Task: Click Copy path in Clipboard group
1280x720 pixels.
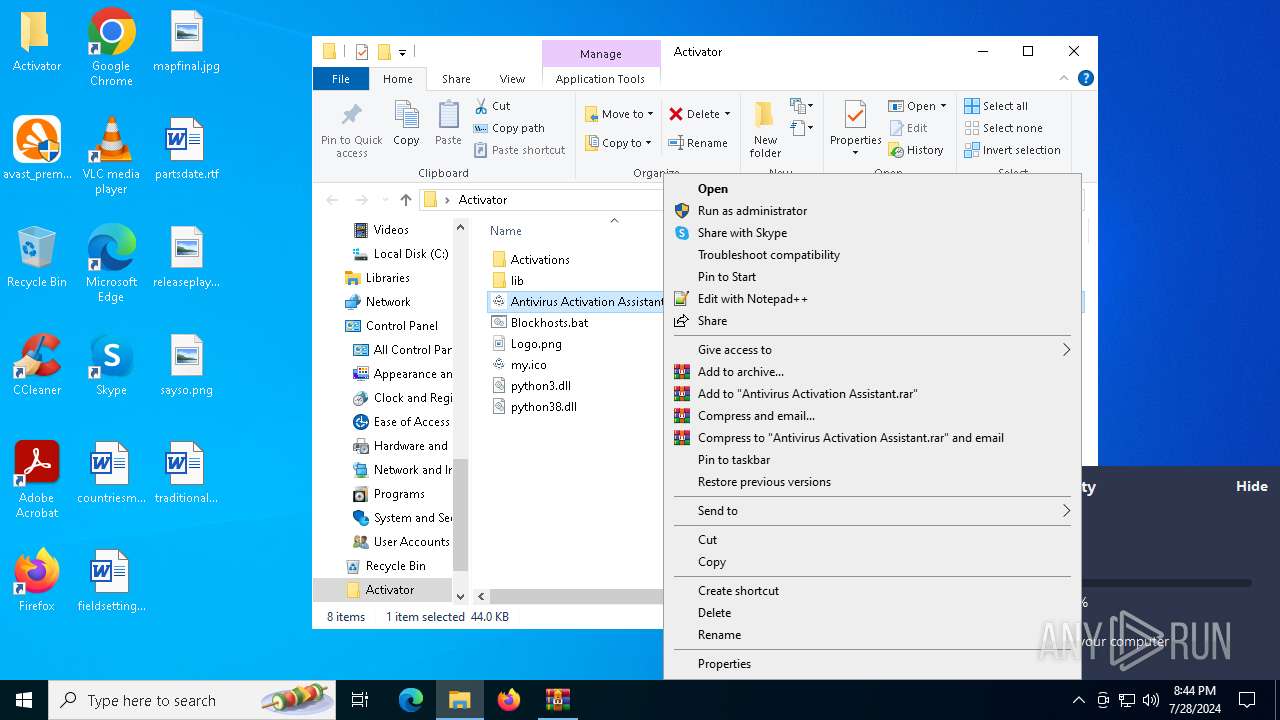Action: pyautogui.click(x=509, y=128)
